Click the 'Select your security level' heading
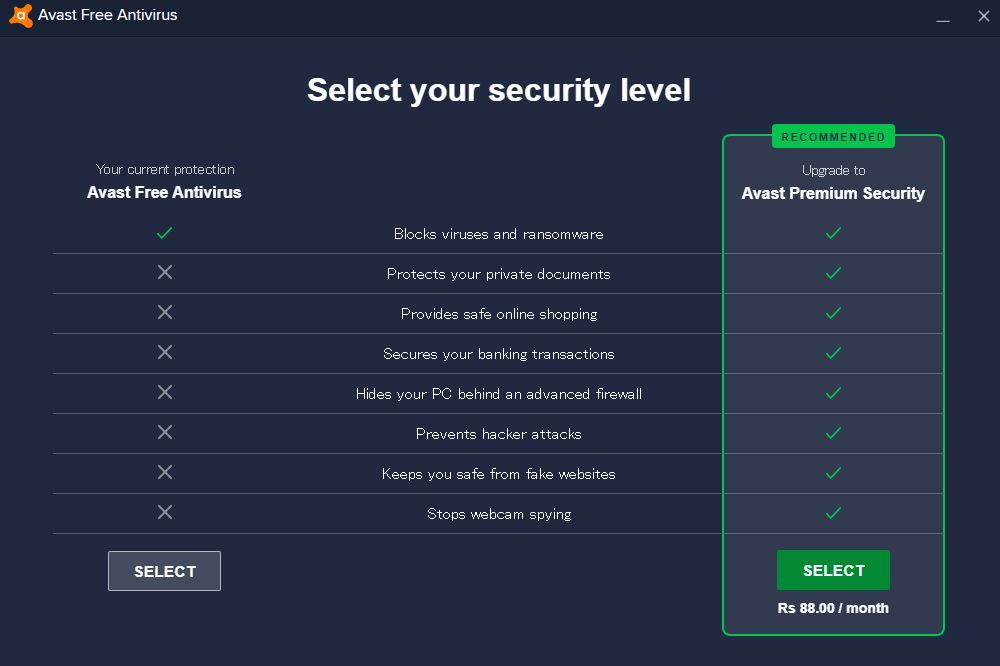The height and width of the screenshot is (666, 1000). [499, 90]
